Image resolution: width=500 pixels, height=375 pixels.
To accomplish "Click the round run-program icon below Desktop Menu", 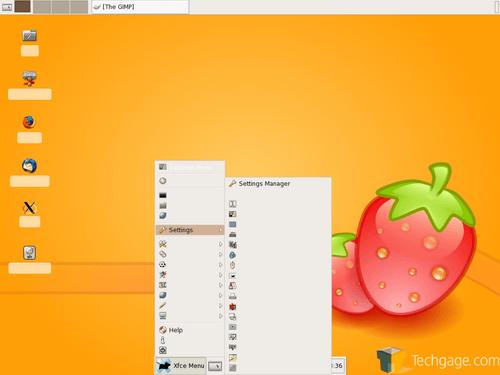I will click(163, 181).
